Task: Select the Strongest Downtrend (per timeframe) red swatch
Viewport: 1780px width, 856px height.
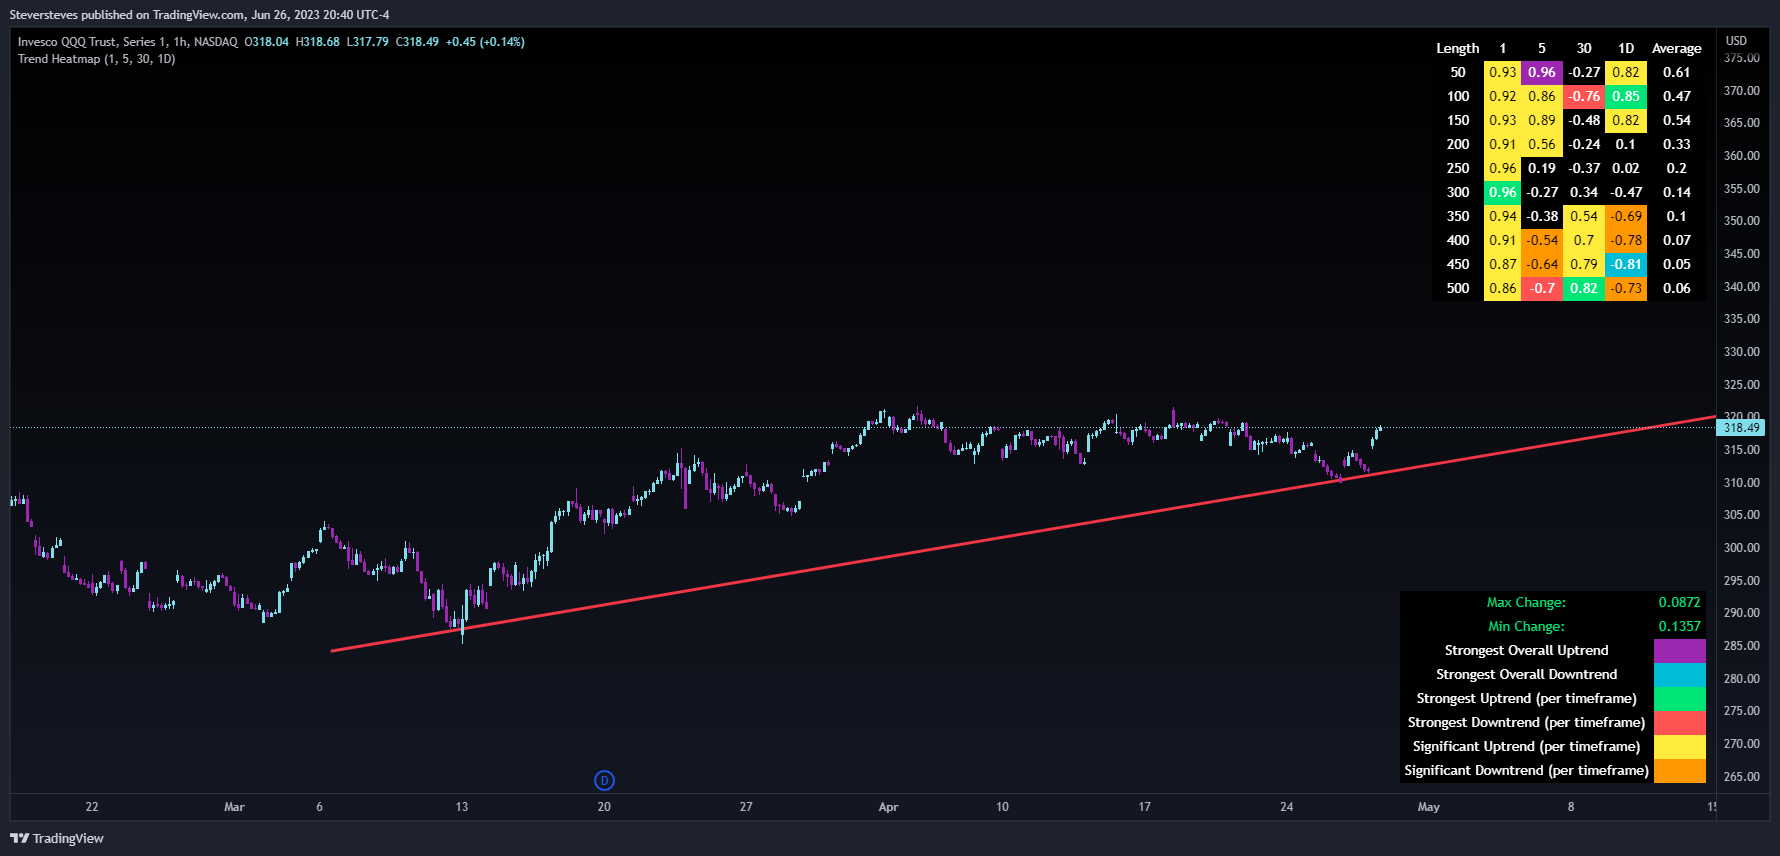Action: [1679, 722]
